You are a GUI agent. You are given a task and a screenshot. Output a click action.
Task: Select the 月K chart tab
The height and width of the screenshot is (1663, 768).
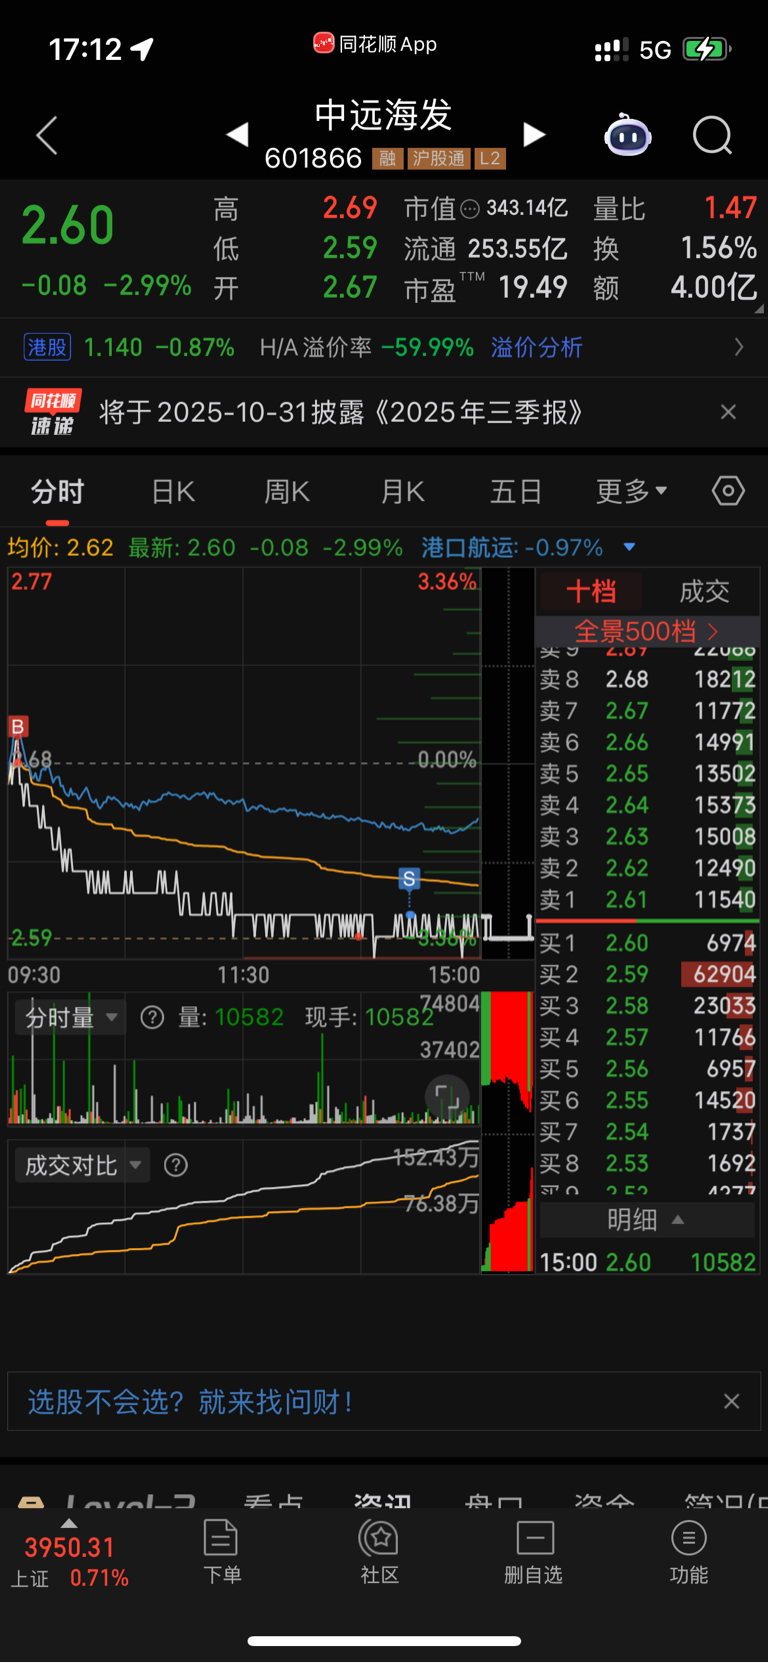coord(403,492)
